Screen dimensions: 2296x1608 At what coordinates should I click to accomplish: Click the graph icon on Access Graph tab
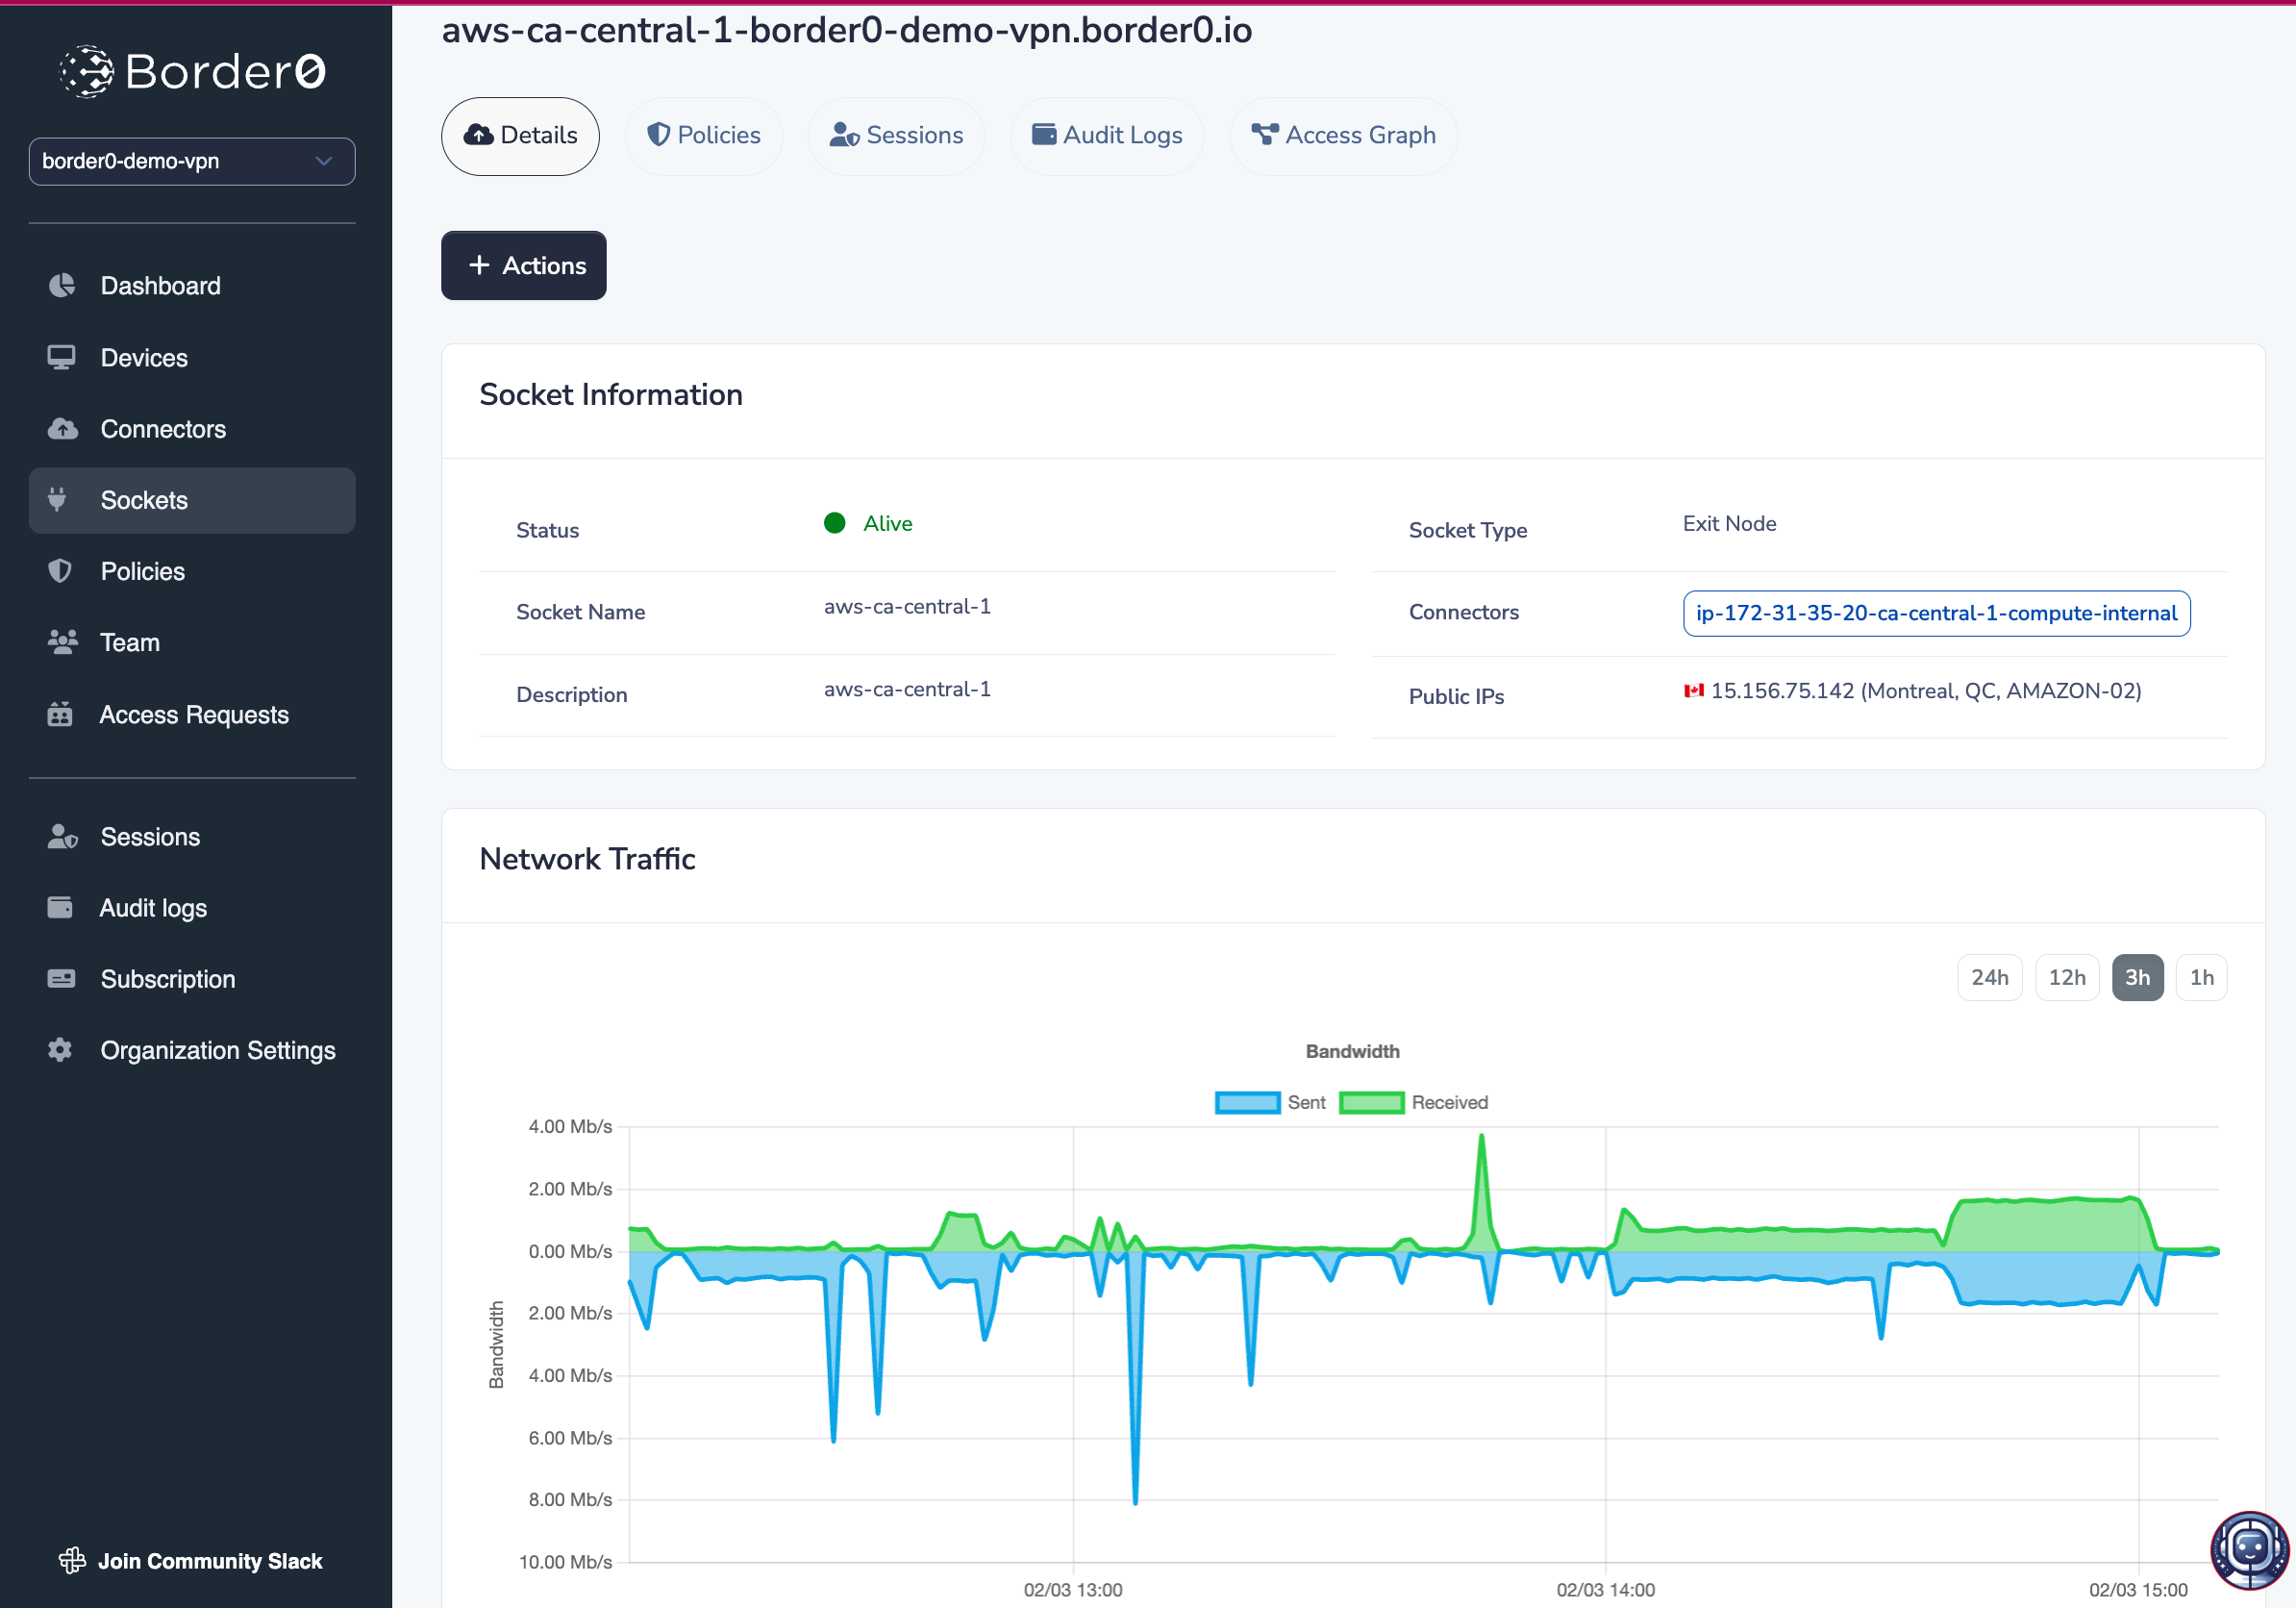click(1265, 134)
